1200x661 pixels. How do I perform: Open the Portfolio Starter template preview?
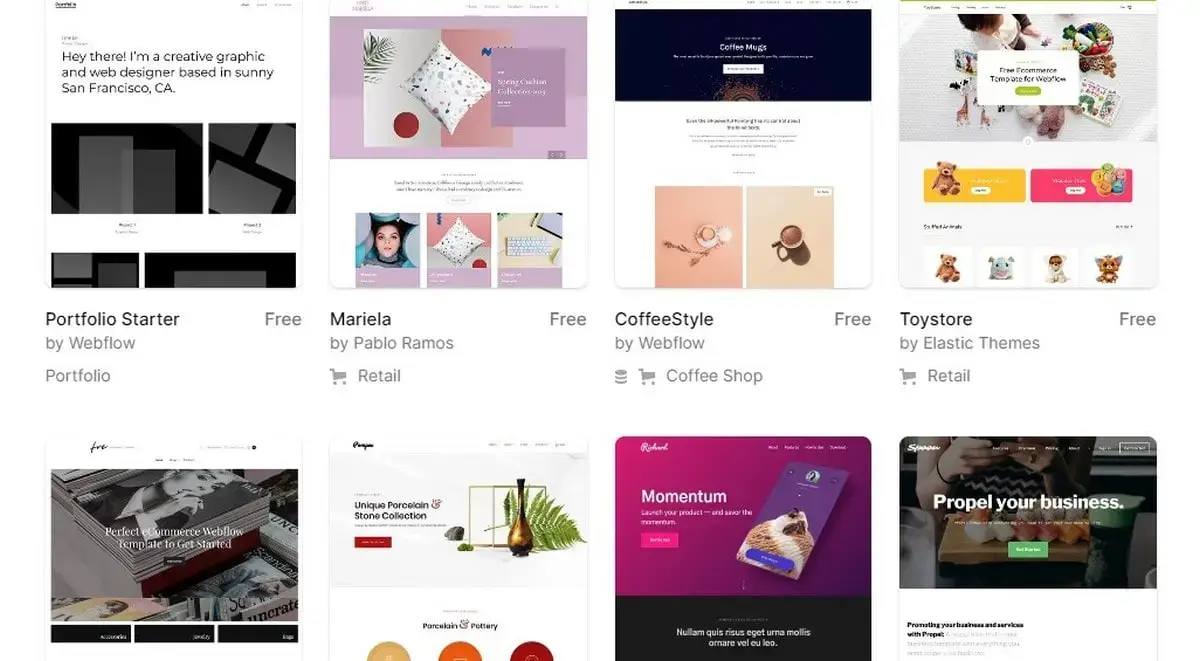(x=173, y=144)
